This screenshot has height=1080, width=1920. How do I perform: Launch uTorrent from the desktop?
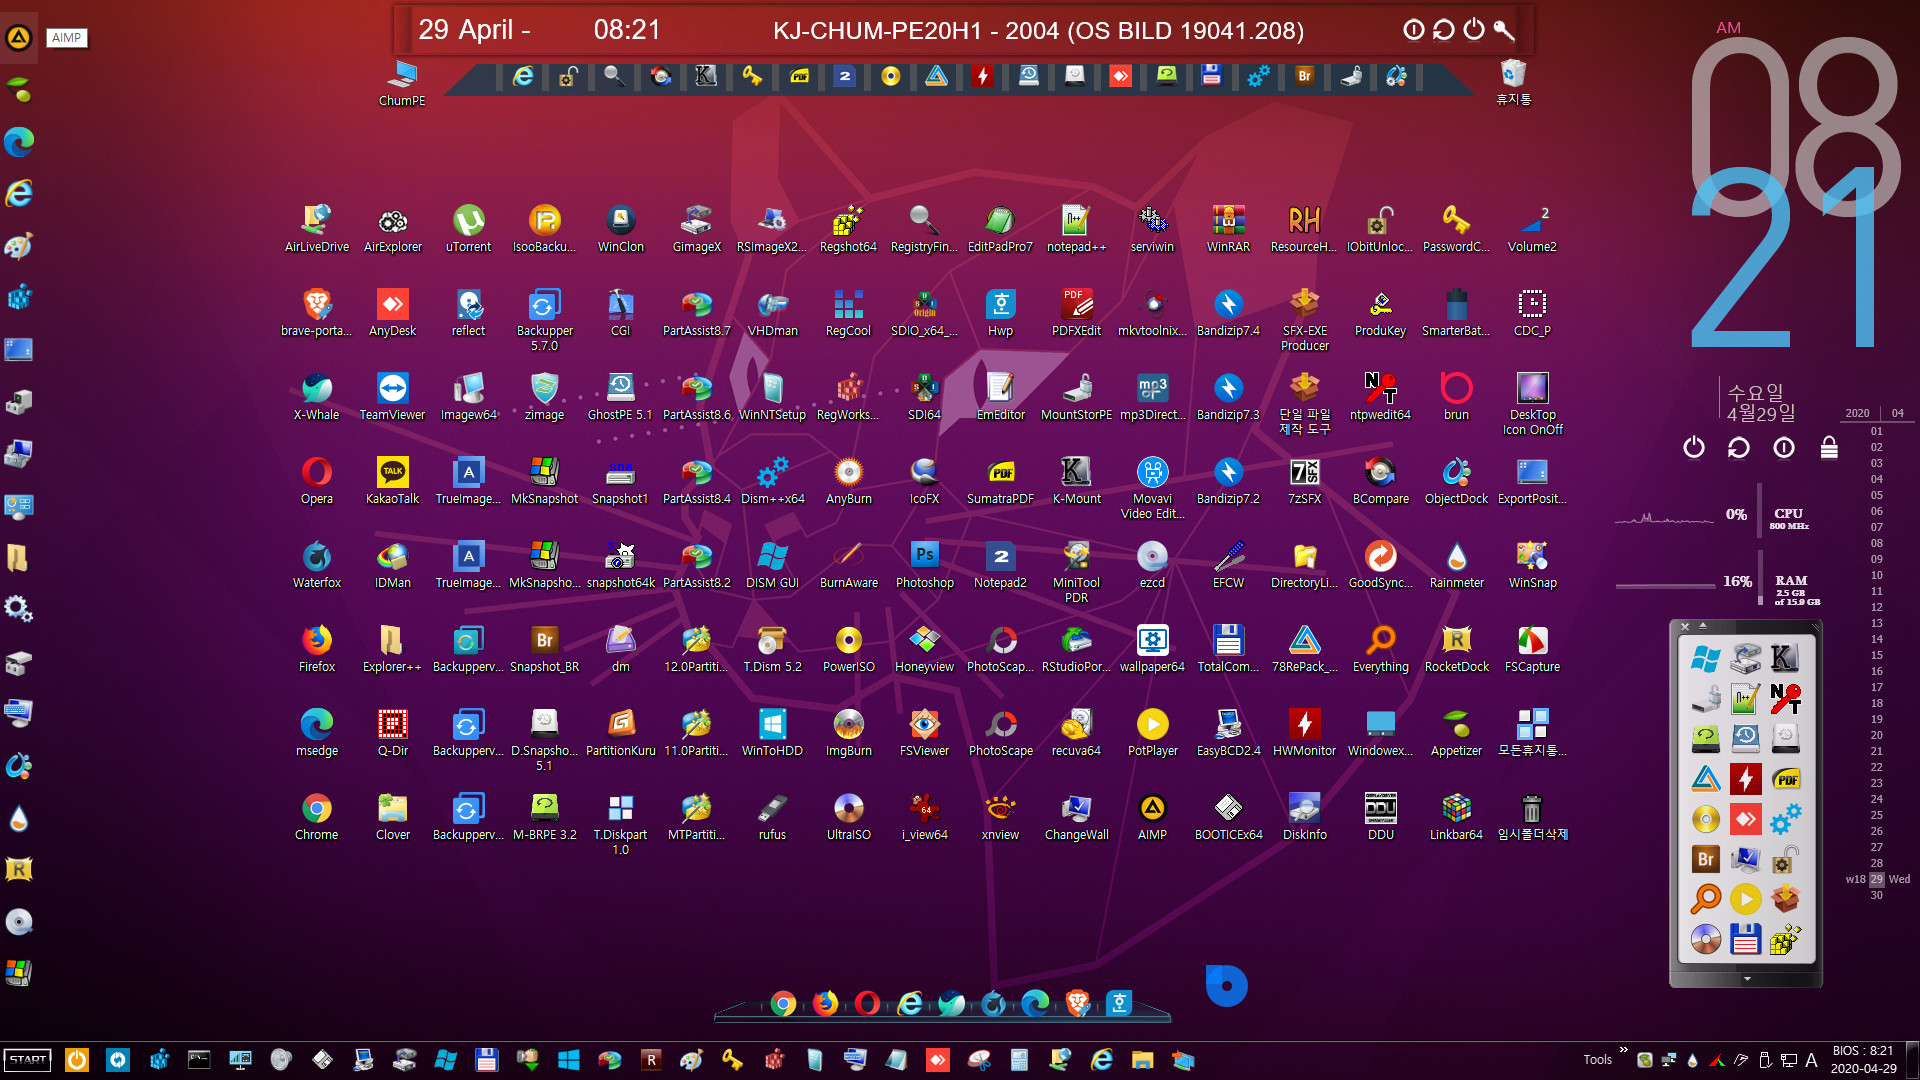click(469, 228)
